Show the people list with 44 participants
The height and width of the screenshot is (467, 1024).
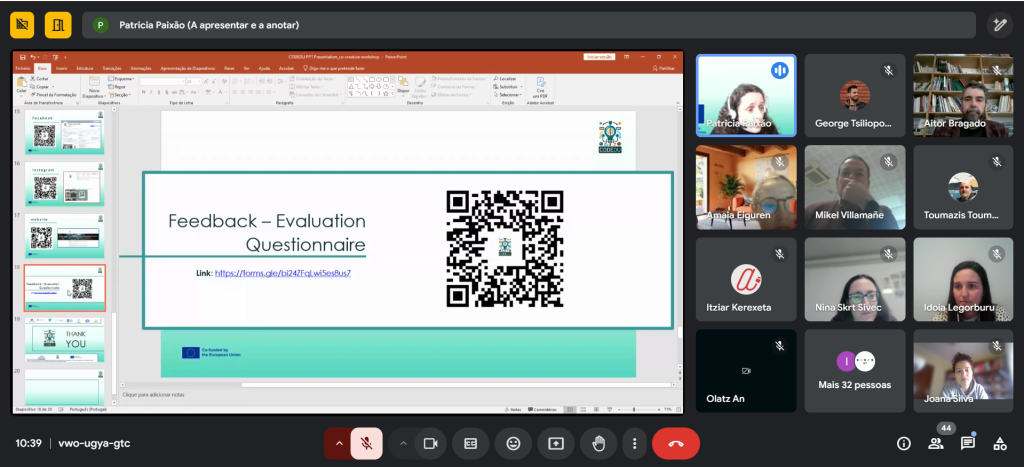coord(936,443)
